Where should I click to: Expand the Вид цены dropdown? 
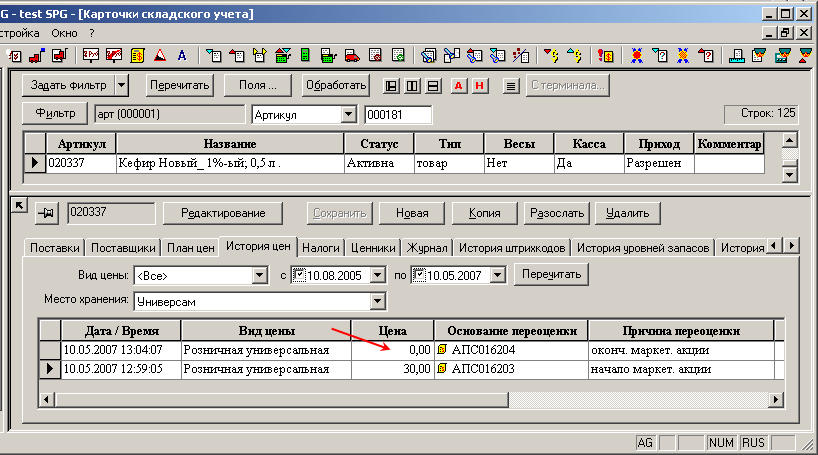coord(259,275)
